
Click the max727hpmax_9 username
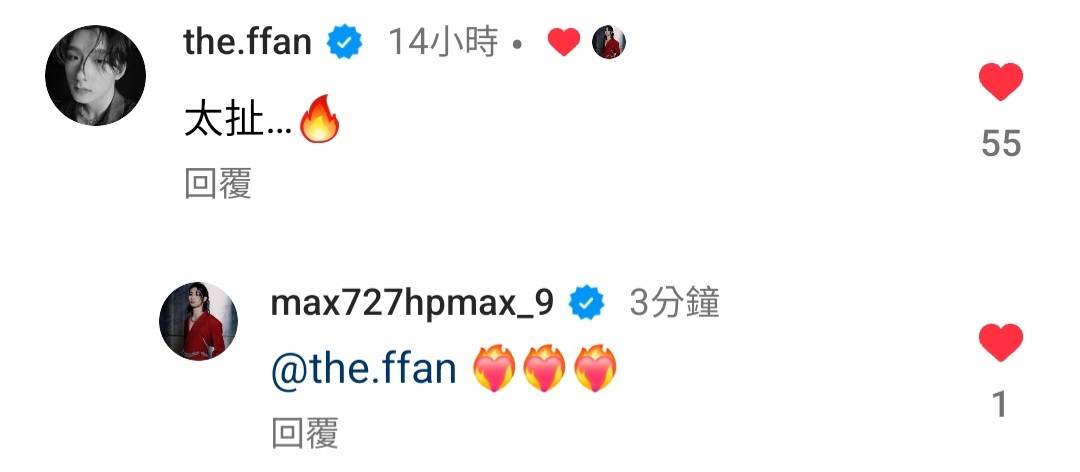click(x=412, y=303)
